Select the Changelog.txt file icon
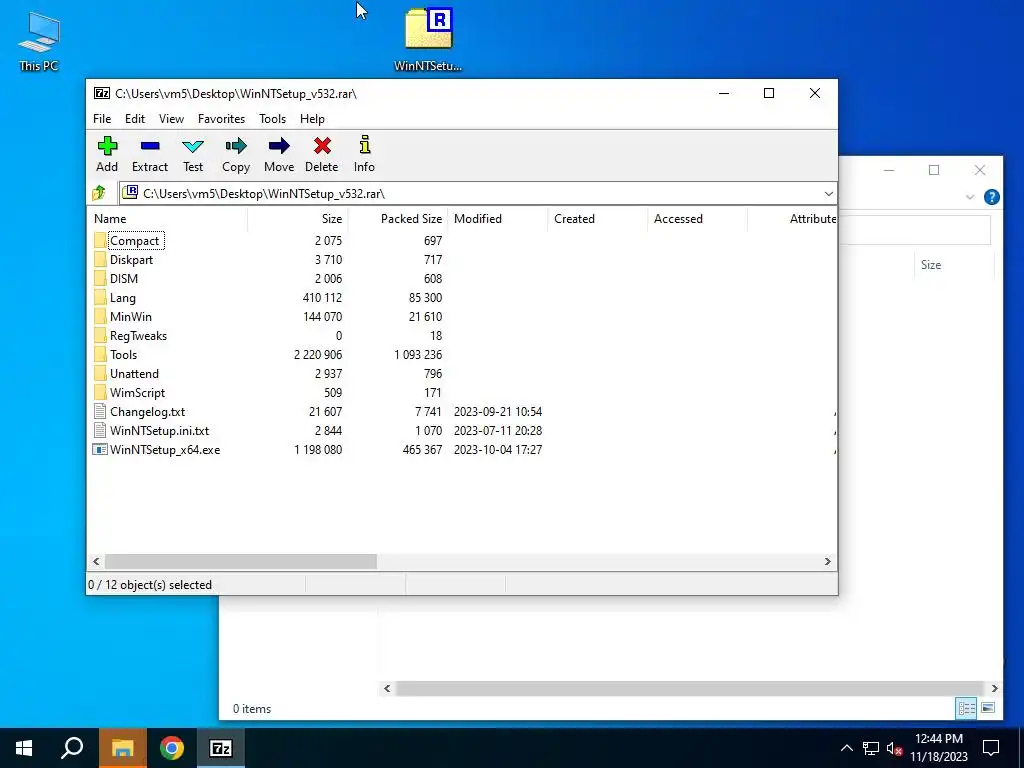This screenshot has width=1024, height=768. tap(100, 411)
